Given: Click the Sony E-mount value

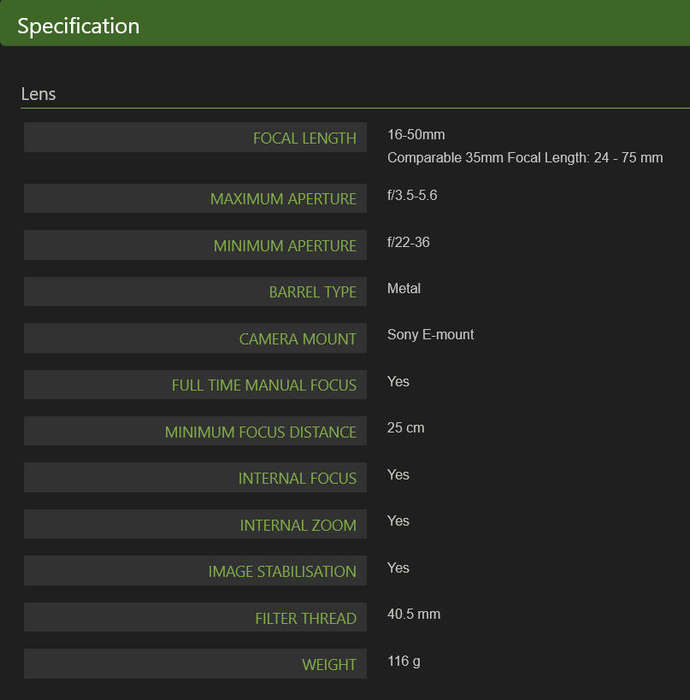Looking at the screenshot, I should tap(430, 334).
